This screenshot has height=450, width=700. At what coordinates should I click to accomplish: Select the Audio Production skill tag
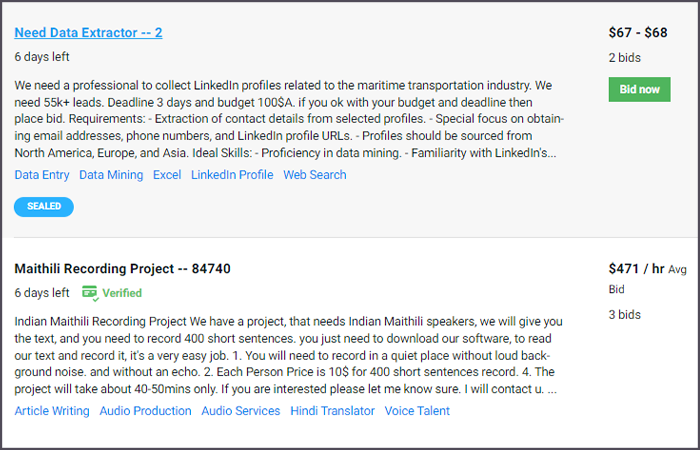click(x=145, y=411)
